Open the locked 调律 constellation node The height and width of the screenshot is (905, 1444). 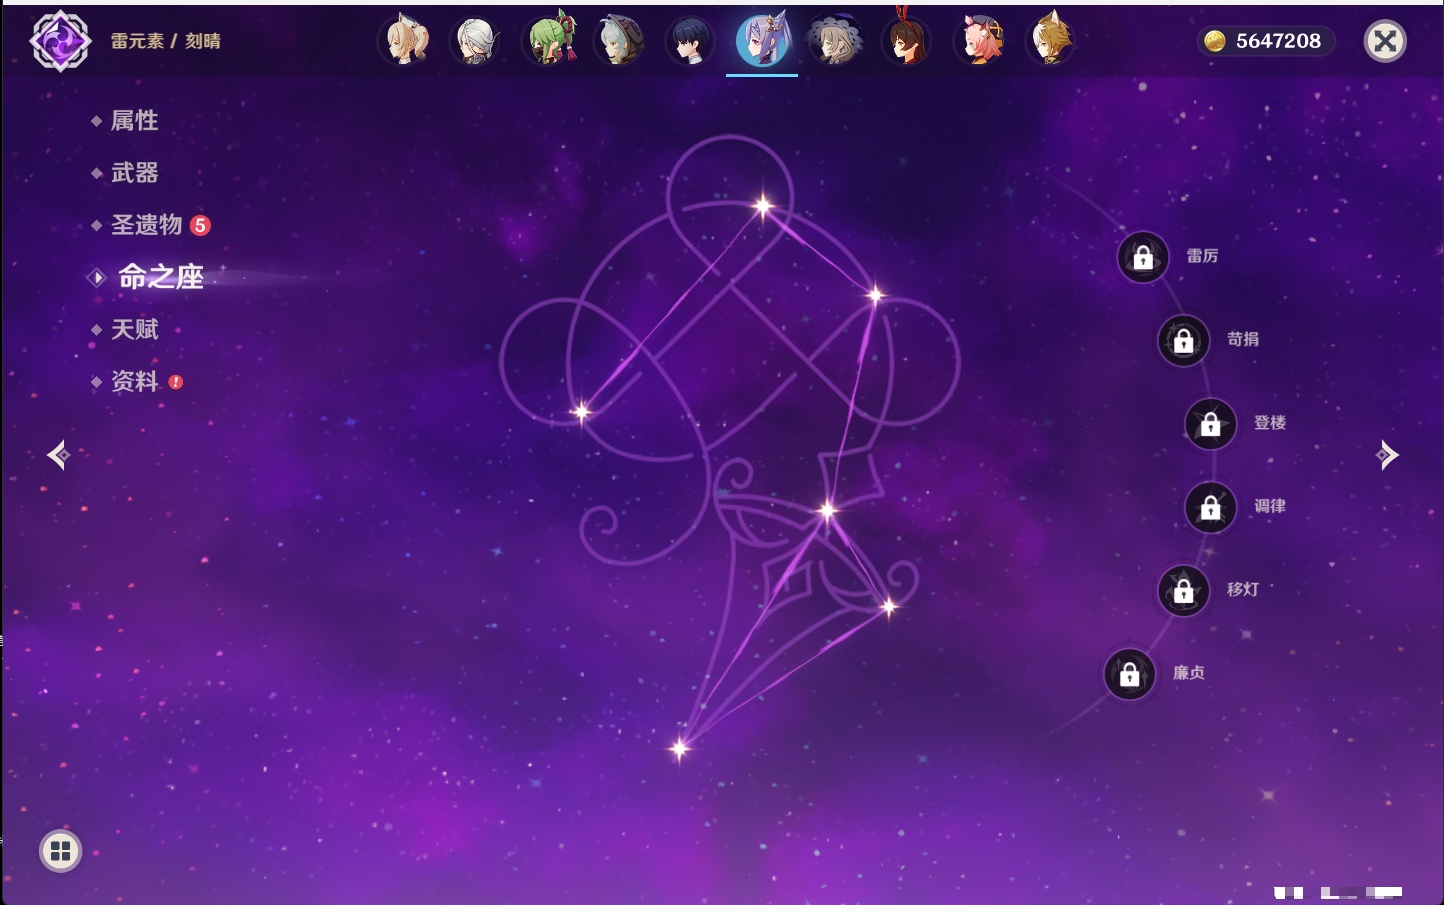(x=1211, y=507)
